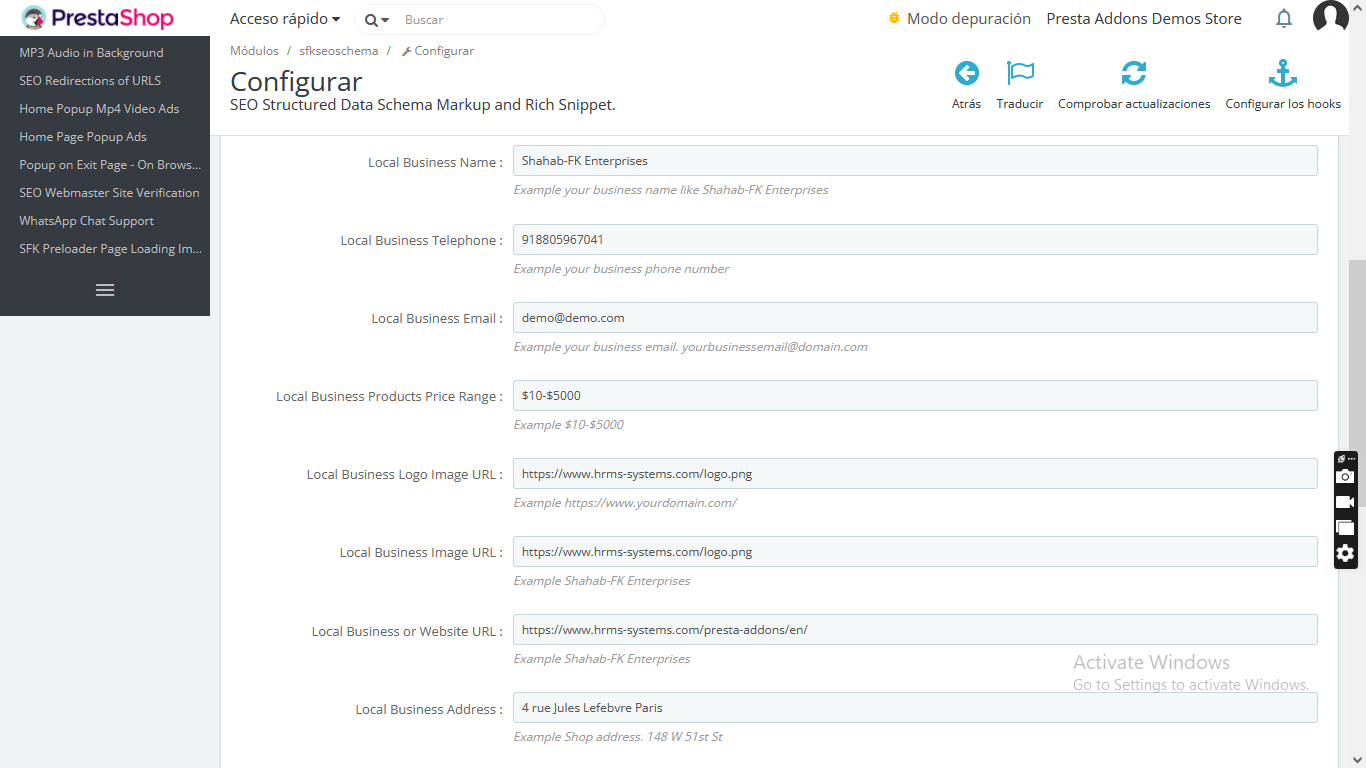Go to Módulos breadcrumb
This screenshot has height=768, width=1366.
pyautogui.click(x=254, y=51)
